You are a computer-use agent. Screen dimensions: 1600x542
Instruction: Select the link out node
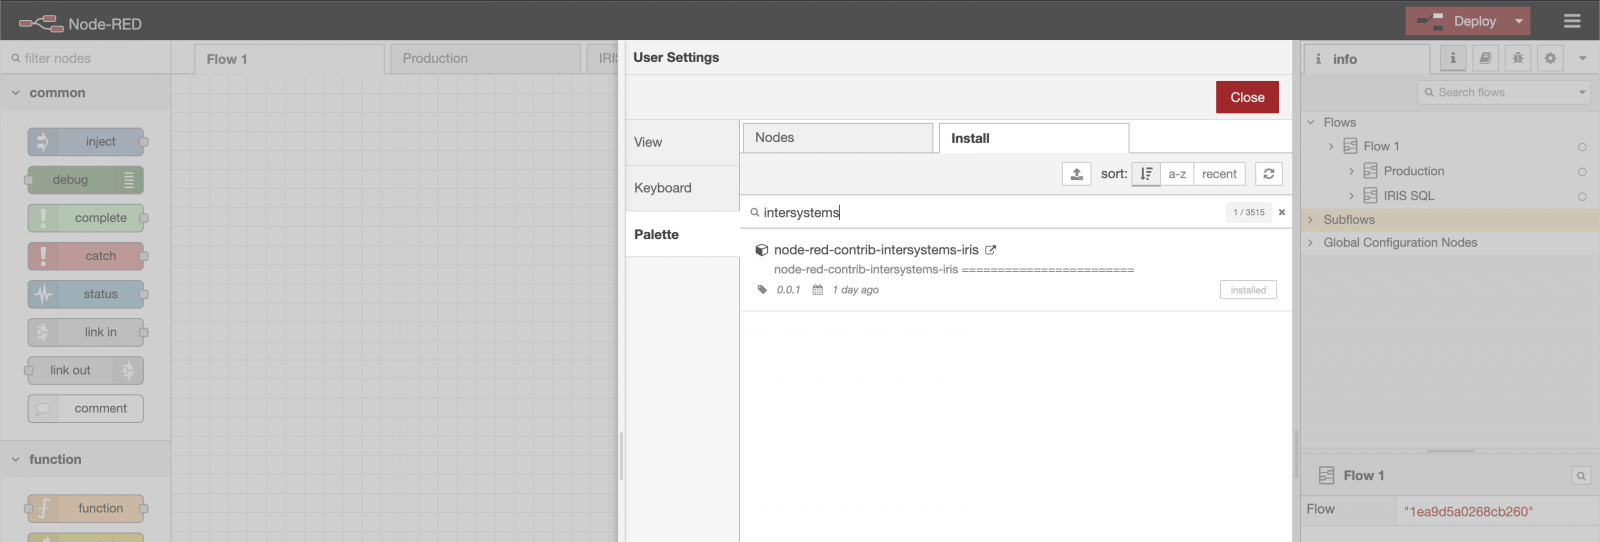coord(86,370)
